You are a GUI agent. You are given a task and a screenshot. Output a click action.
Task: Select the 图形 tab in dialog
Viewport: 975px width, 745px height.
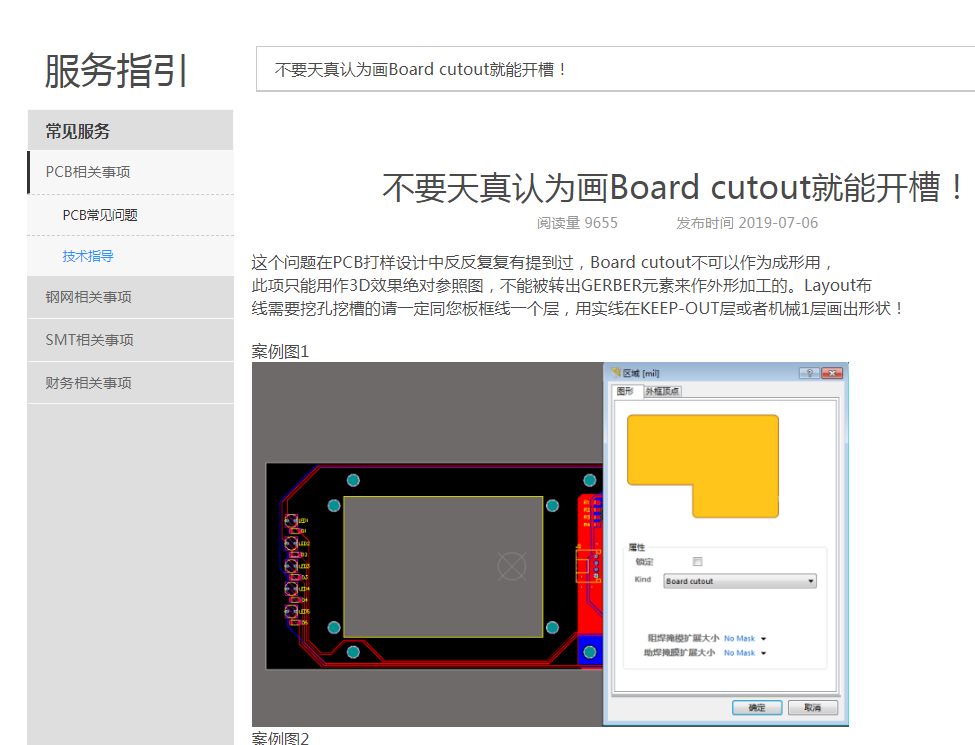pos(625,391)
